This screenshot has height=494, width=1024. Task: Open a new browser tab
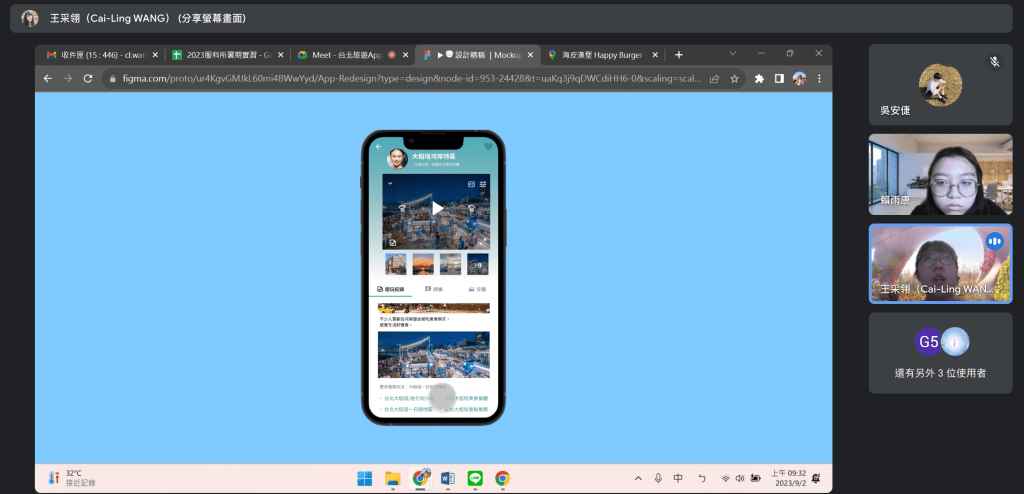pos(679,54)
